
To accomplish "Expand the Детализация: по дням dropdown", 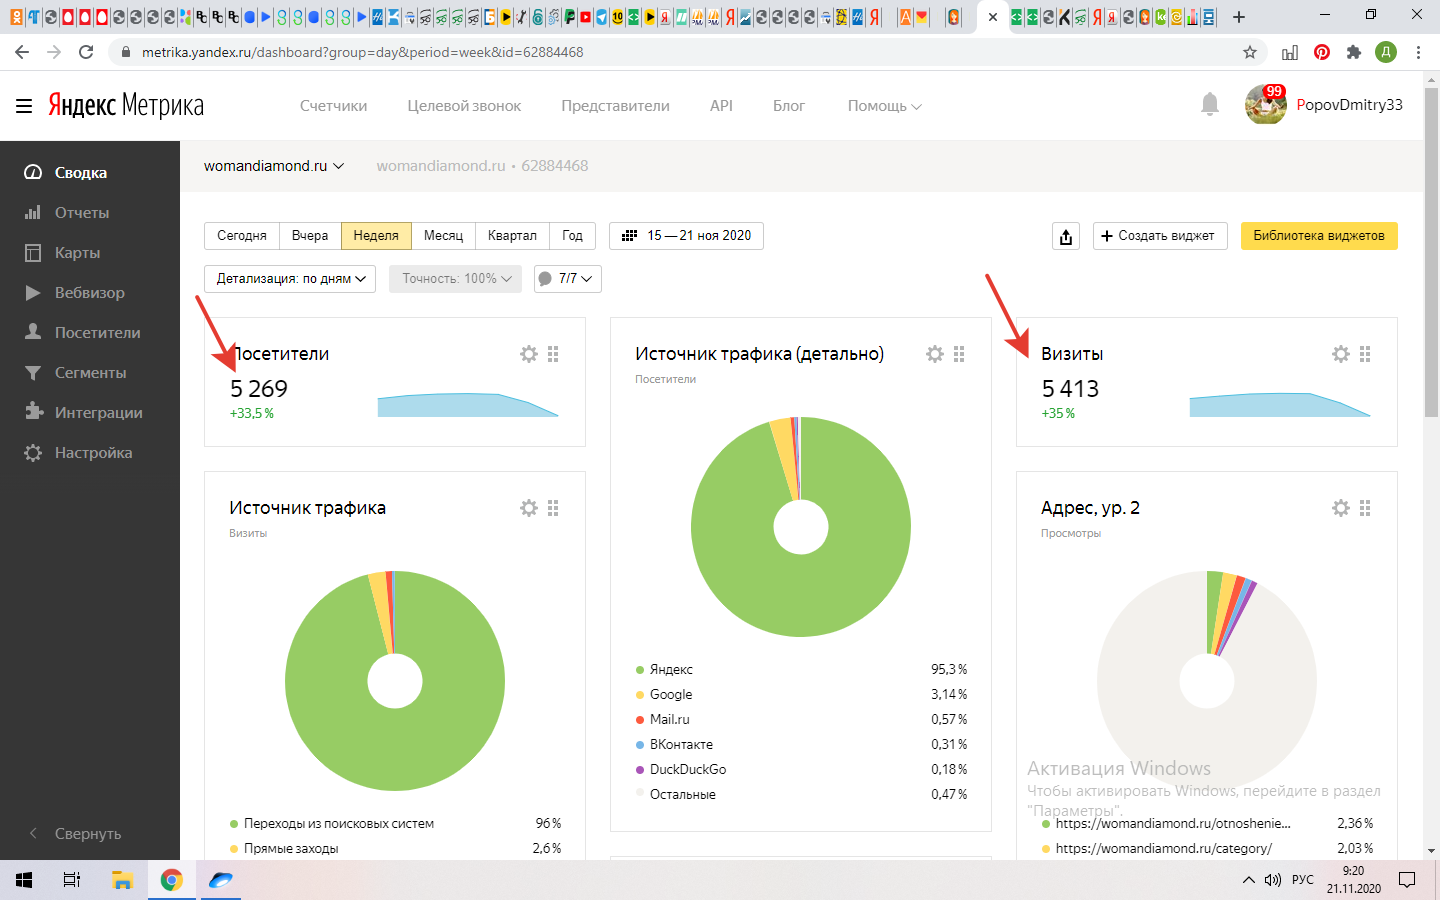I will tap(290, 279).
